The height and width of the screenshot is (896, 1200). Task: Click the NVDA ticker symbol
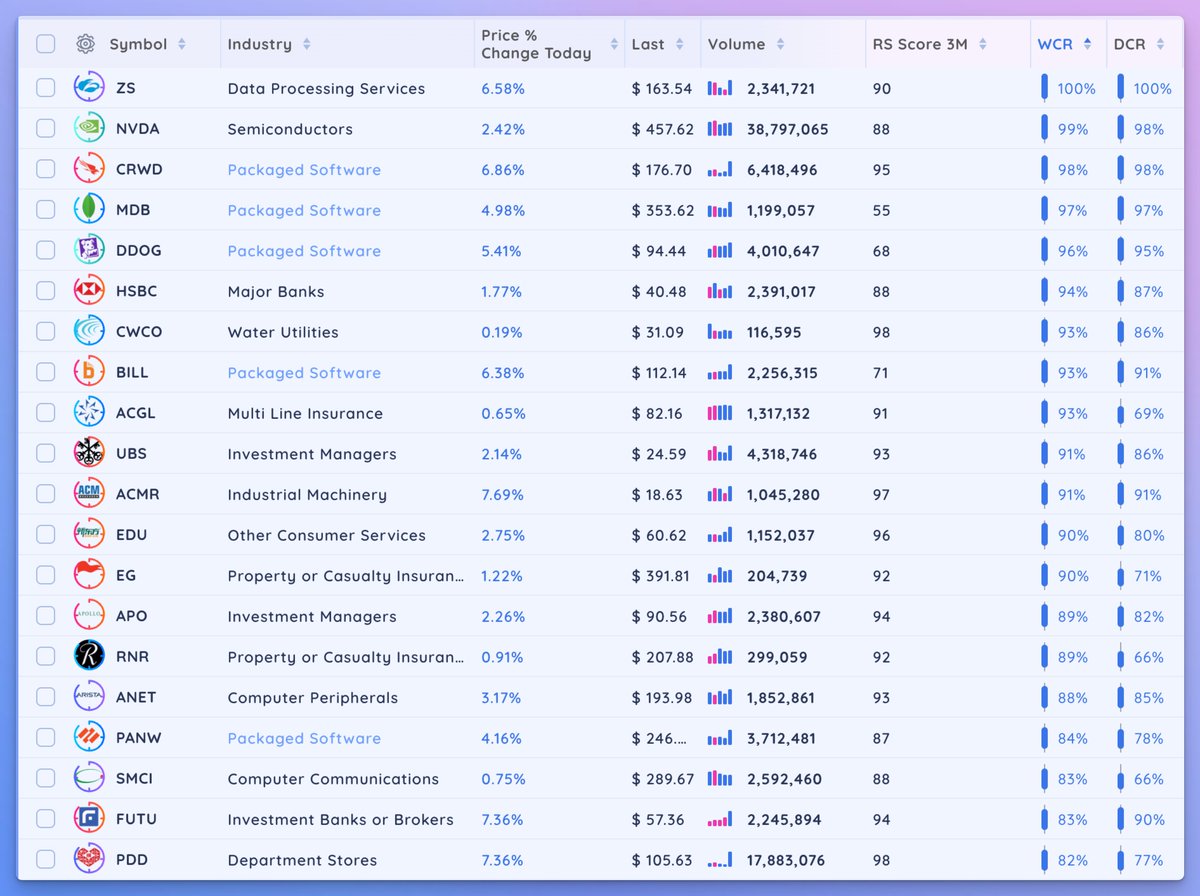pos(137,129)
